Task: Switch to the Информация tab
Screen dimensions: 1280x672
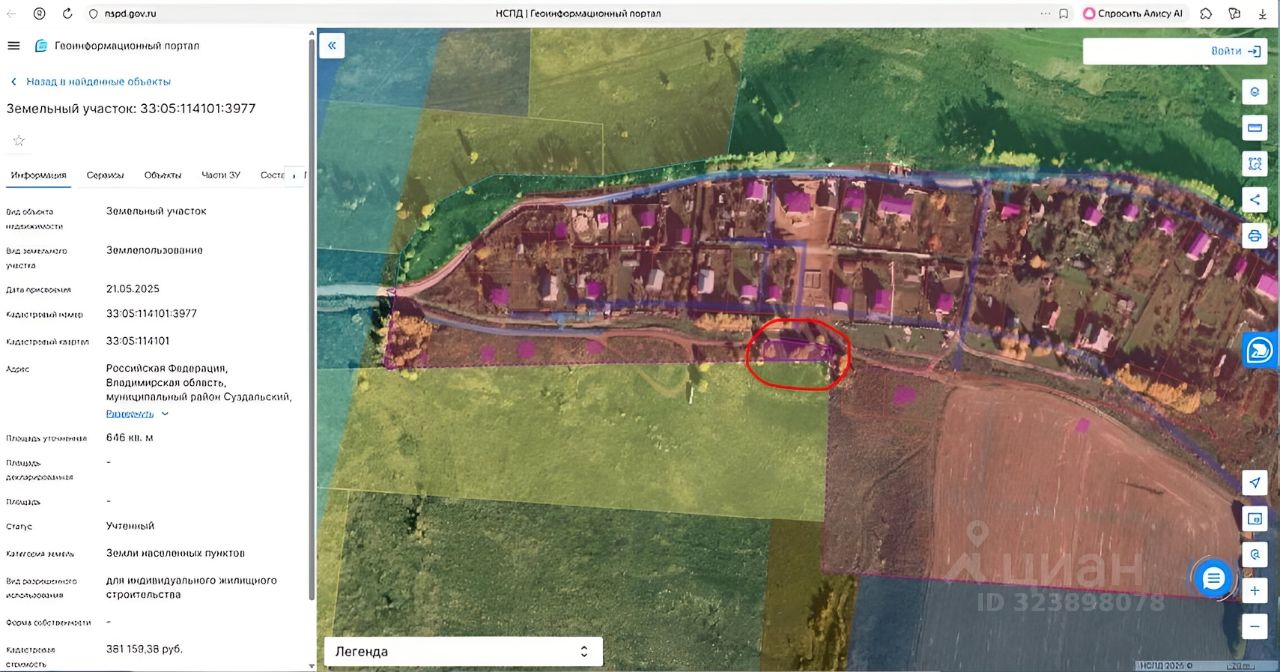Action: pyautogui.click(x=38, y=175)
